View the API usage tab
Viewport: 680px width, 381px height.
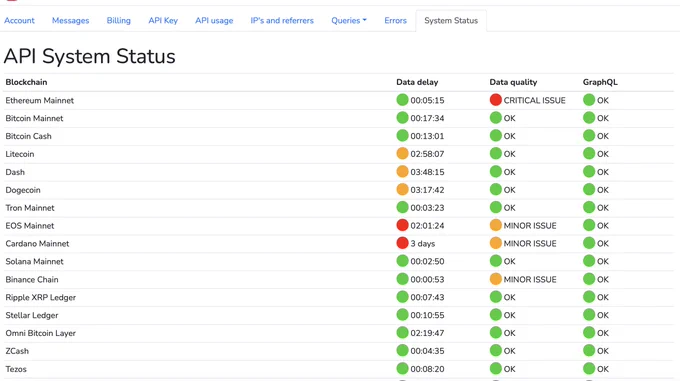click(214, 20)
